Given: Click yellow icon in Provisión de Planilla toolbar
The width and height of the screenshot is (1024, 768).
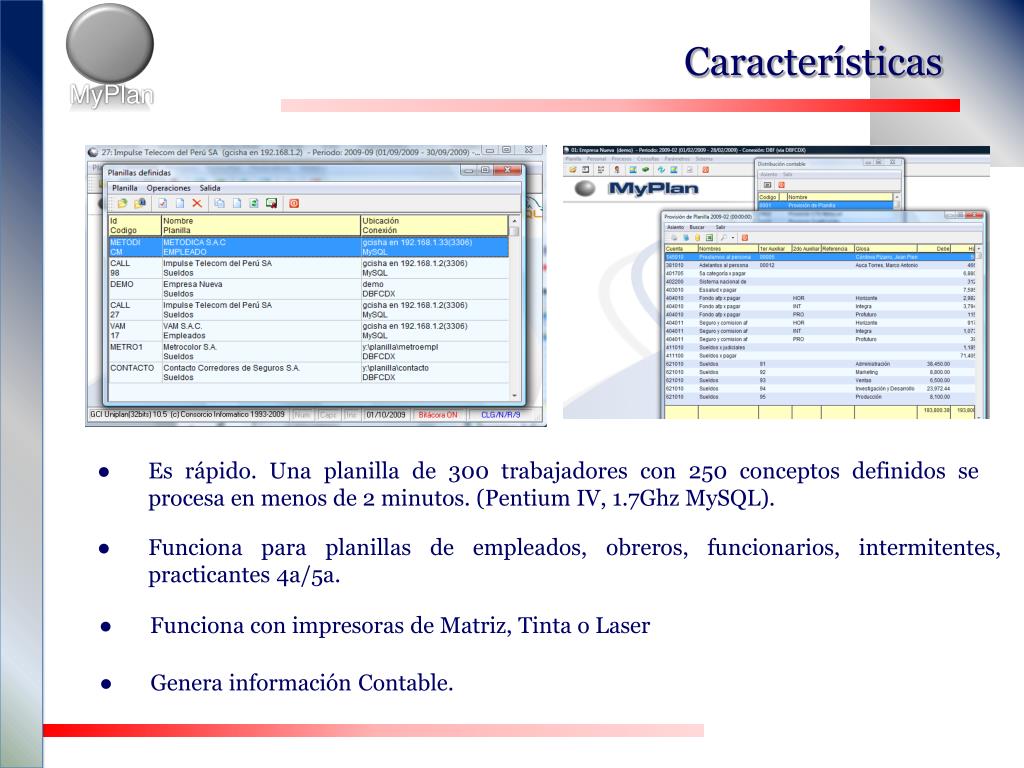Looking at the screenshot, I should click(x=697, y=238).
